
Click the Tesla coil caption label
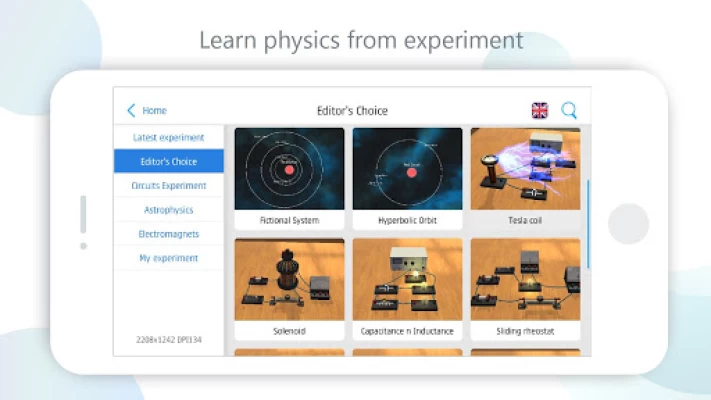click(x=525, y=220)
